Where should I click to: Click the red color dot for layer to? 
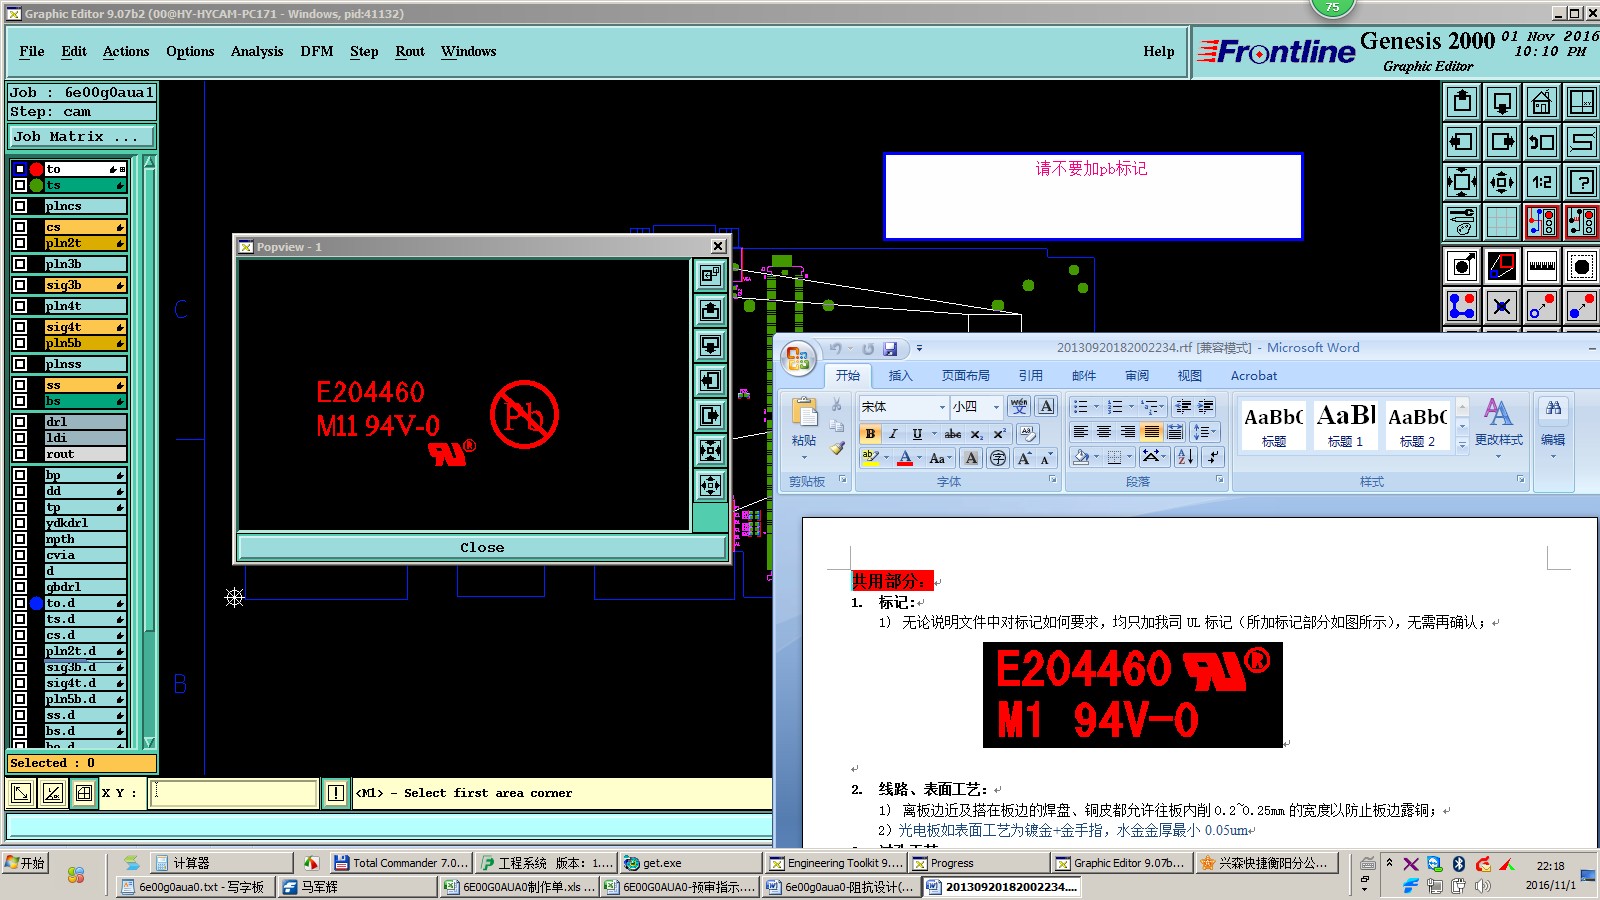[36, 169]
